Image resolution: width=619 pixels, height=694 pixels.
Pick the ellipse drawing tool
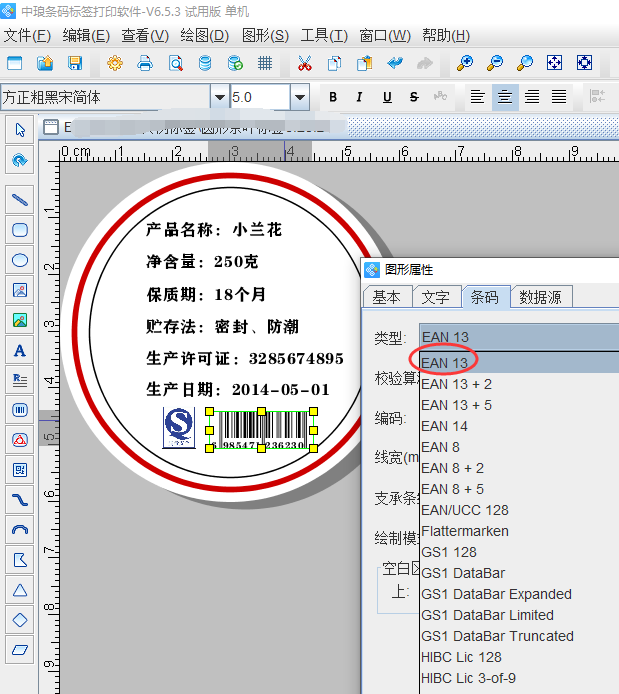pos(19,260)
